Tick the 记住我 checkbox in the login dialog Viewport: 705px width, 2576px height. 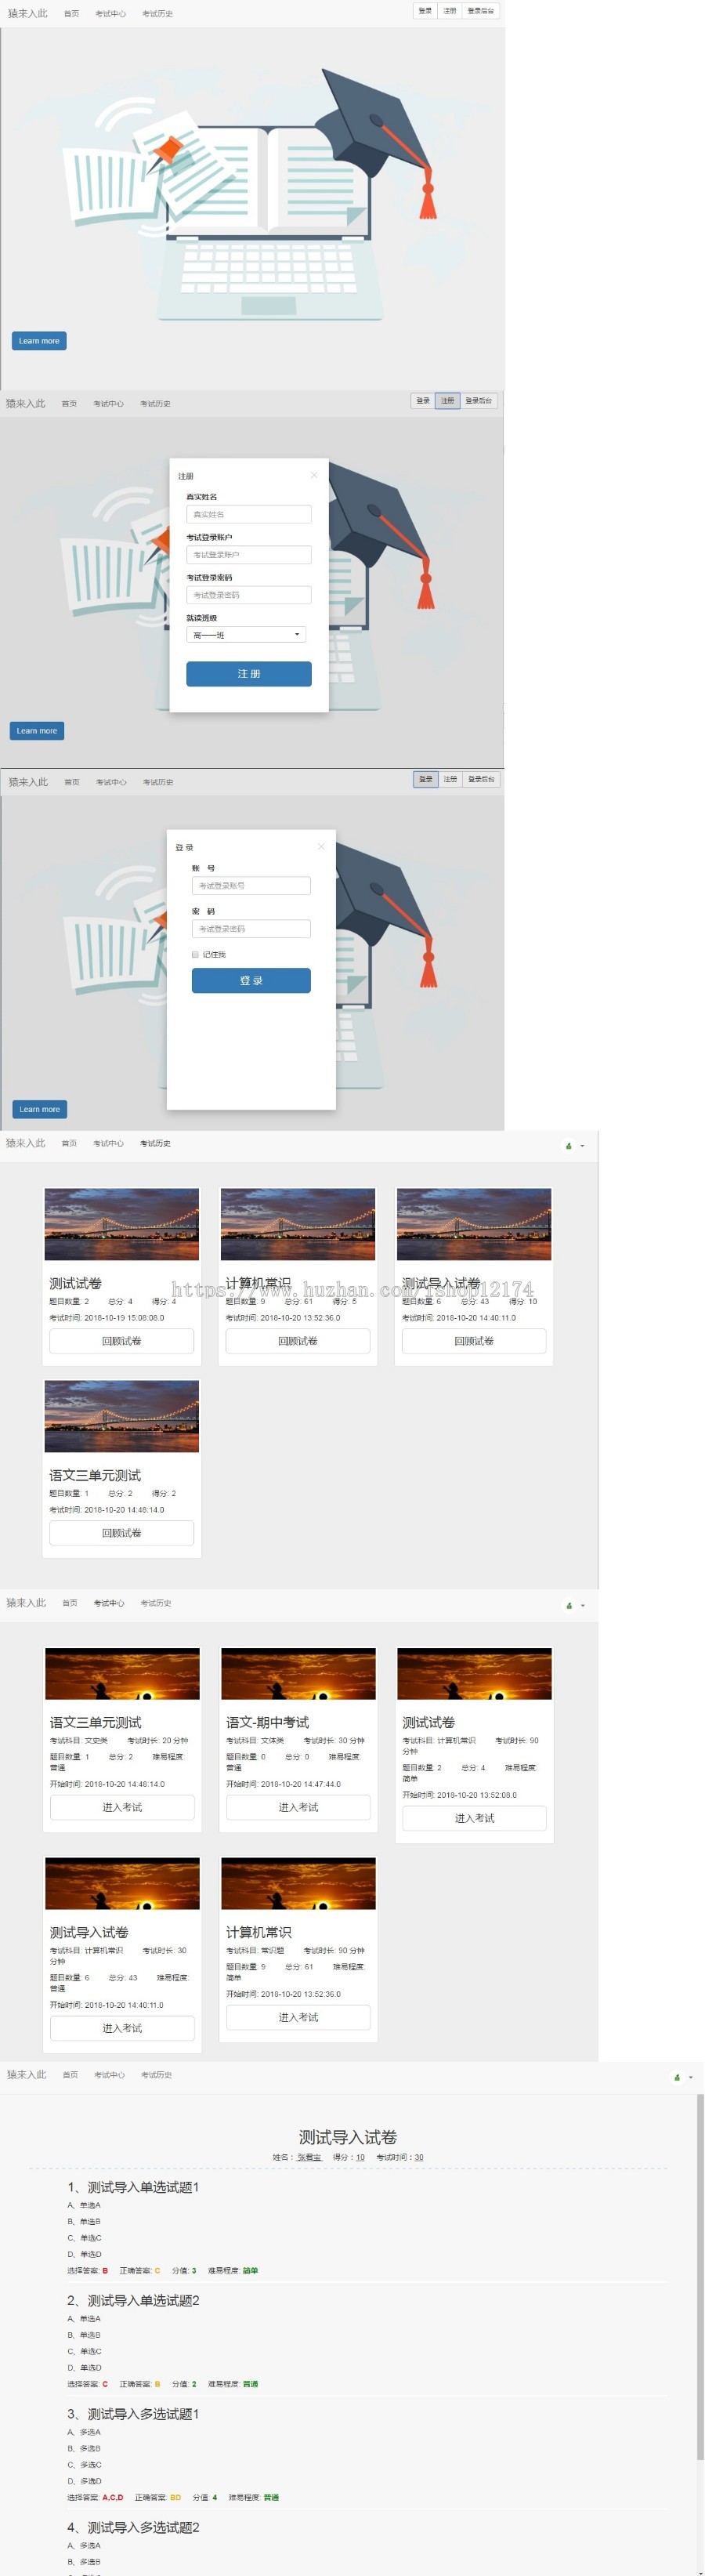(195, 954)
